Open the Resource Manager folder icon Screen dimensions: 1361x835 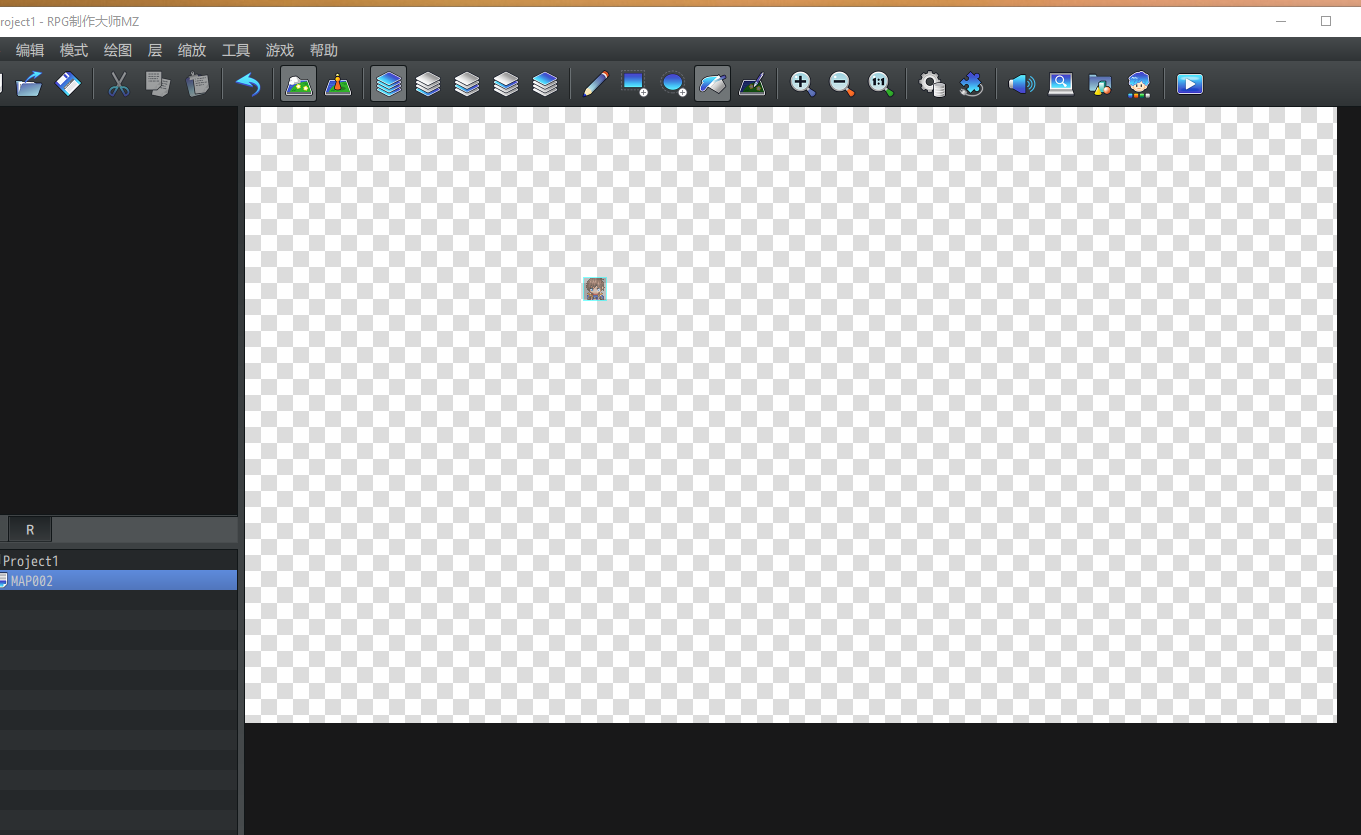point(1099,84)
